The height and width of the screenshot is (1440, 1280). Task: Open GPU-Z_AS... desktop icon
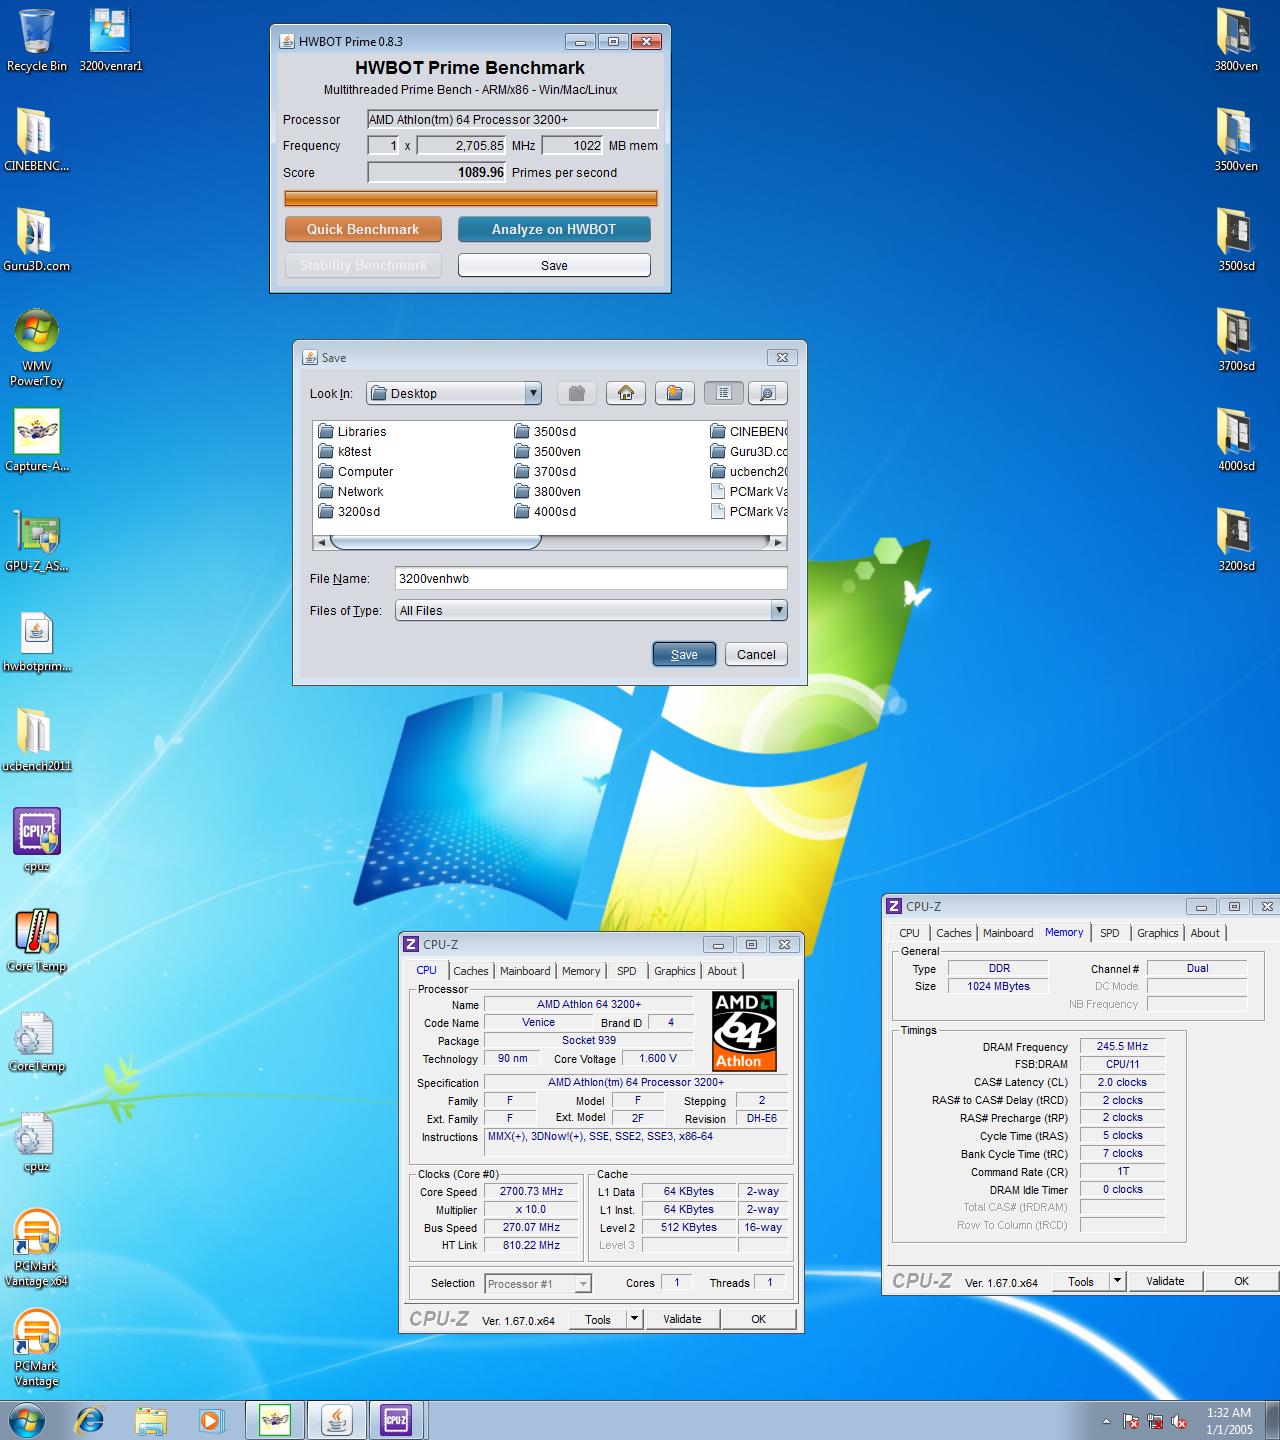(36, 540)
